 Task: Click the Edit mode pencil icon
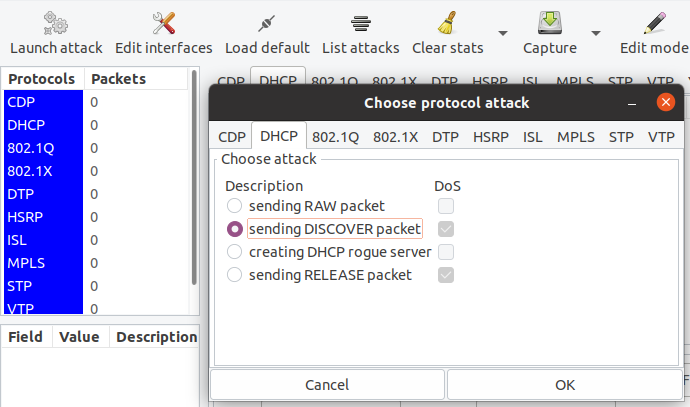(x=654, y=23)
